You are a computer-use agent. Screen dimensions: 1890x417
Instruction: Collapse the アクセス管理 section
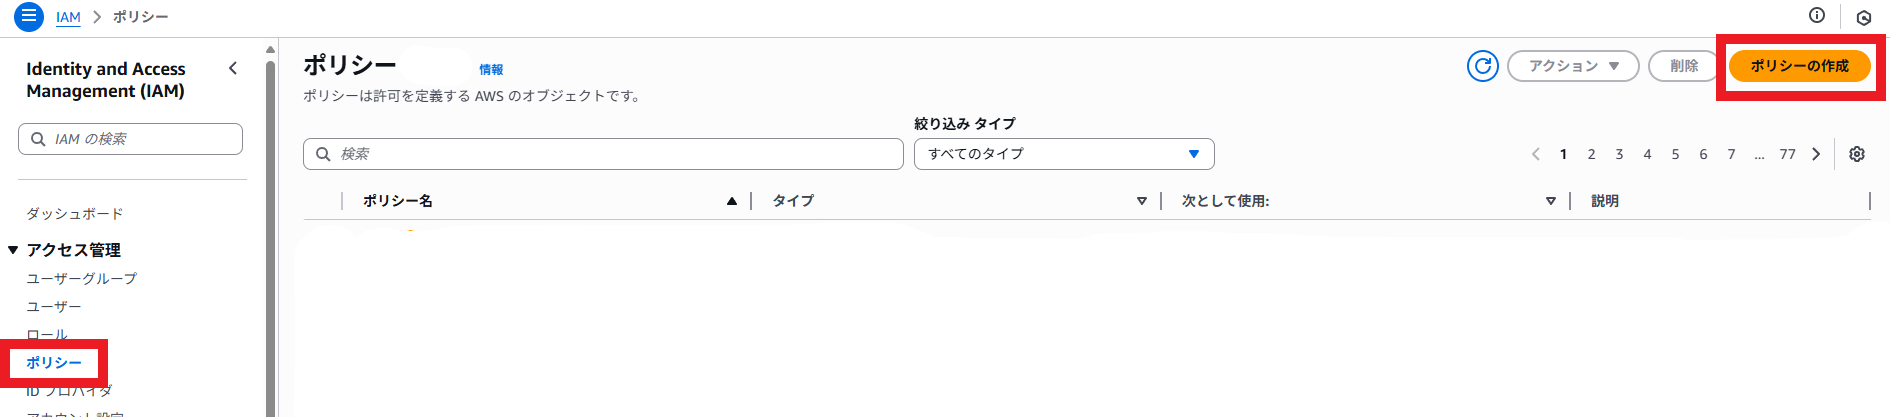pyautogui.click(x=13, y=250)
